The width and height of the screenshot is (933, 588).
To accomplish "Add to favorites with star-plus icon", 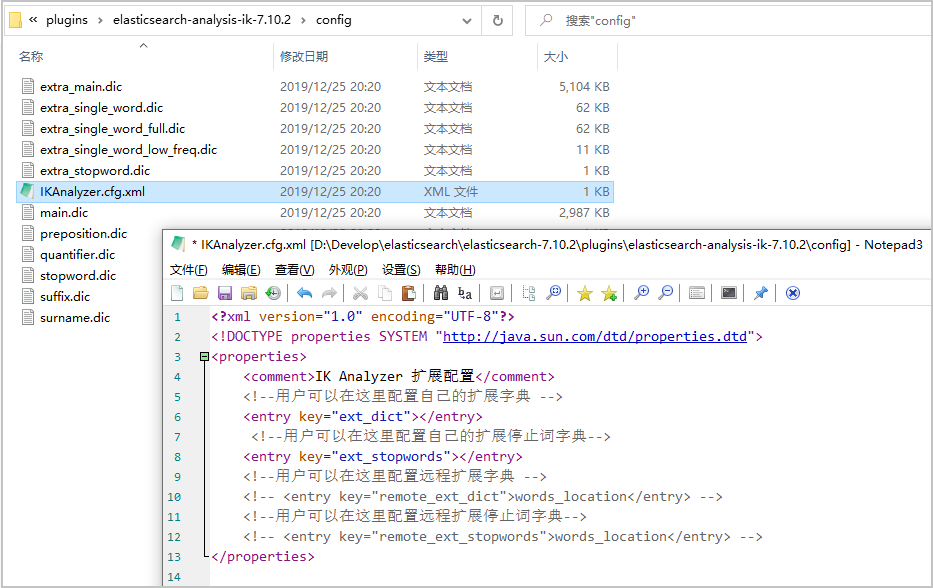I will (609, 293).
